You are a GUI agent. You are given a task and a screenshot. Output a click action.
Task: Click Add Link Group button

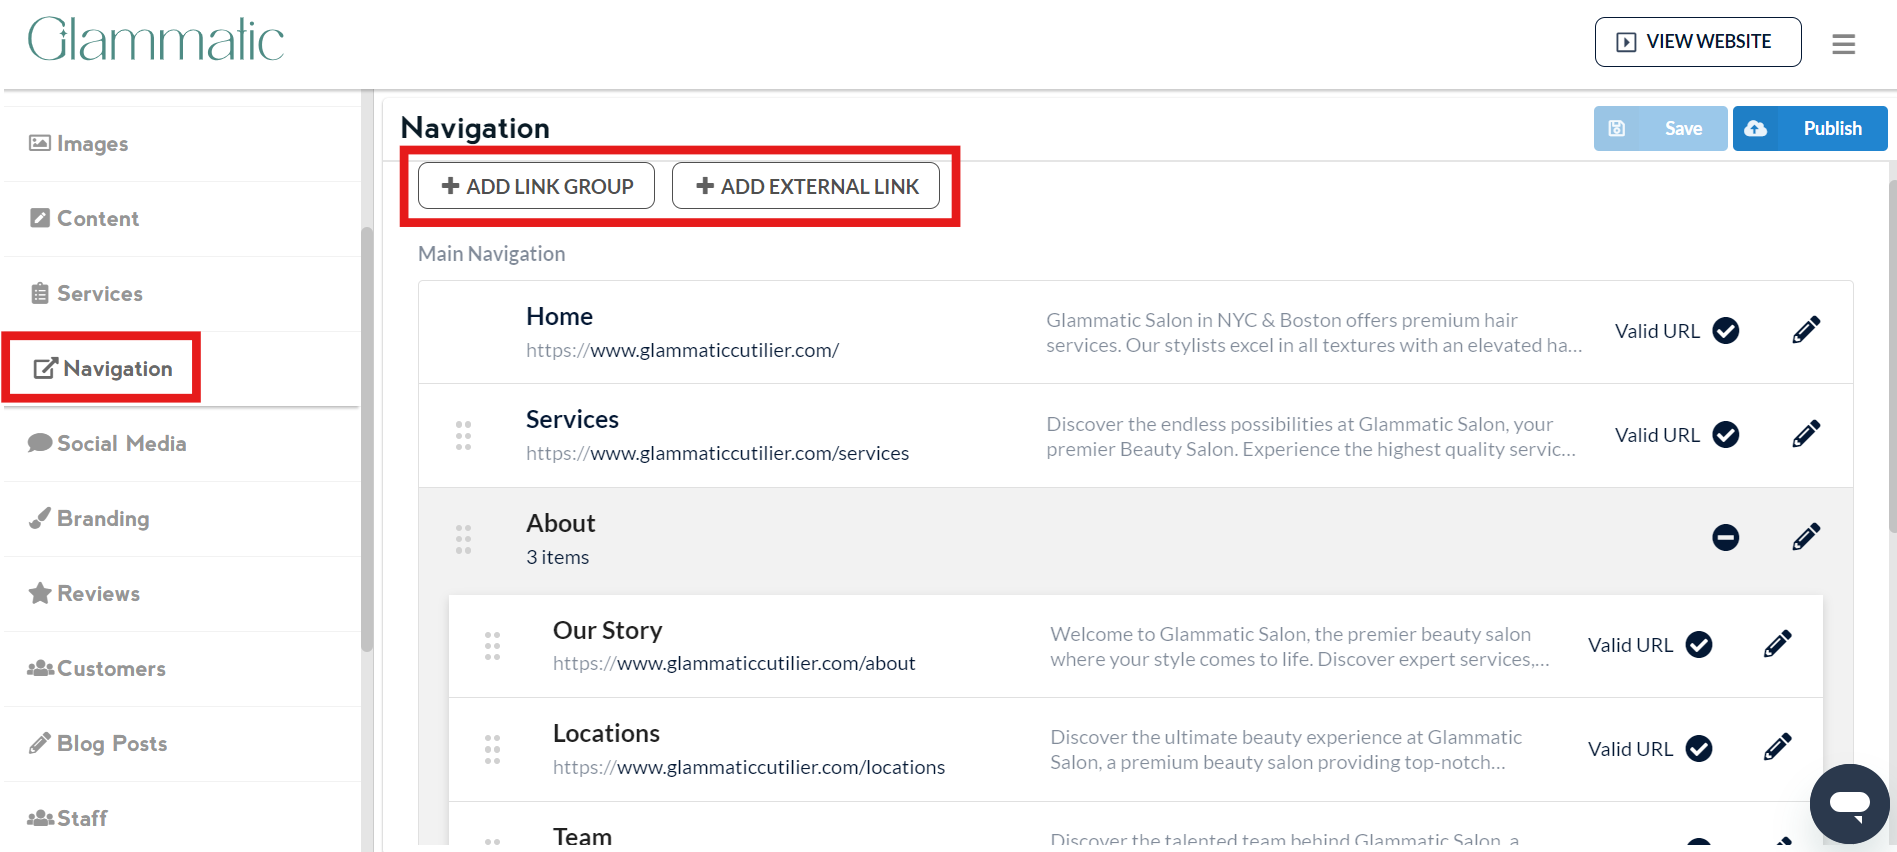(x=536, y=186)
